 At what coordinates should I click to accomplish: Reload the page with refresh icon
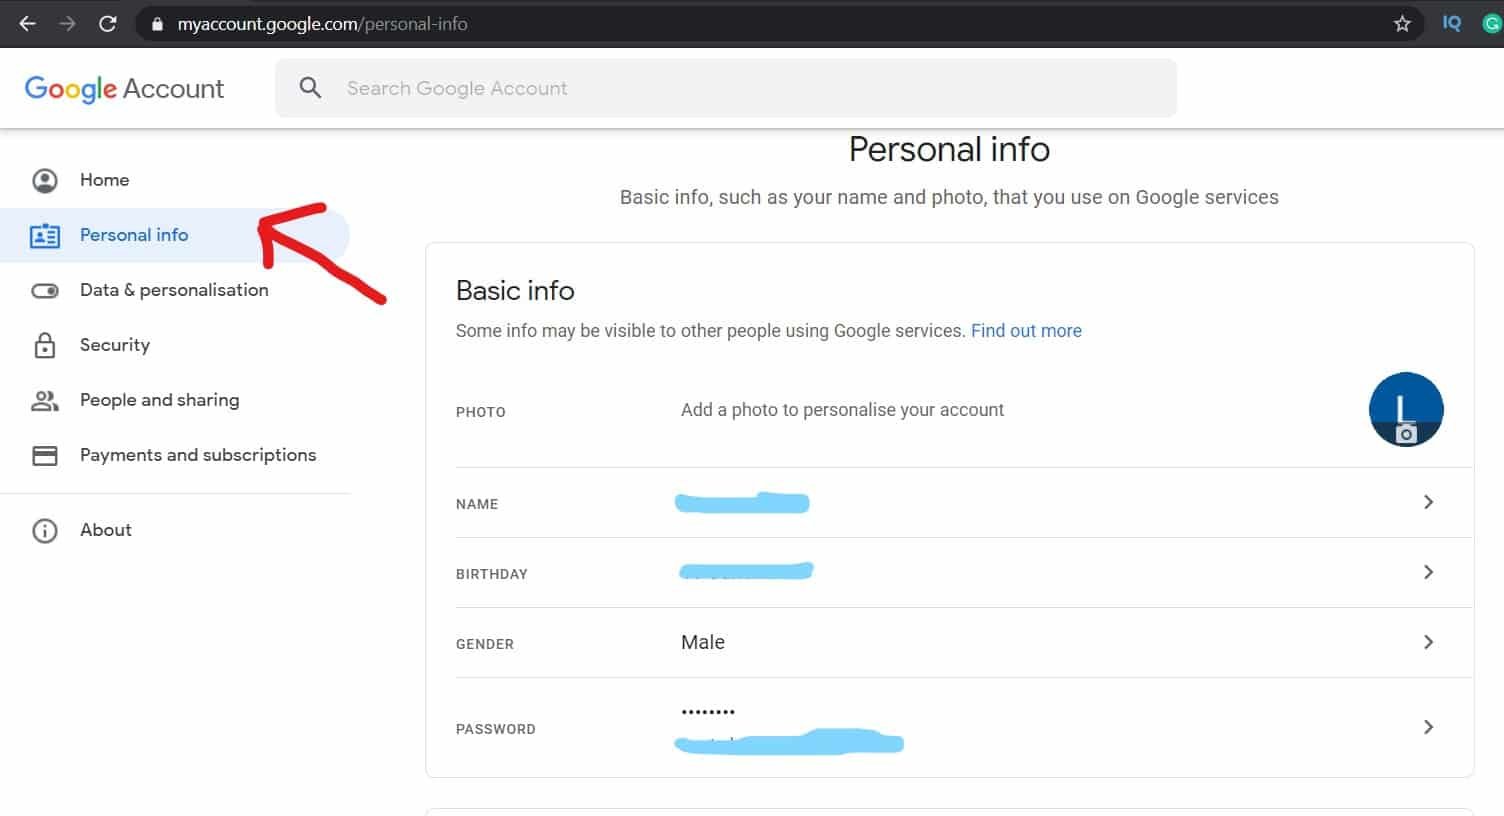pyautogui.click(x=108, y=23)
